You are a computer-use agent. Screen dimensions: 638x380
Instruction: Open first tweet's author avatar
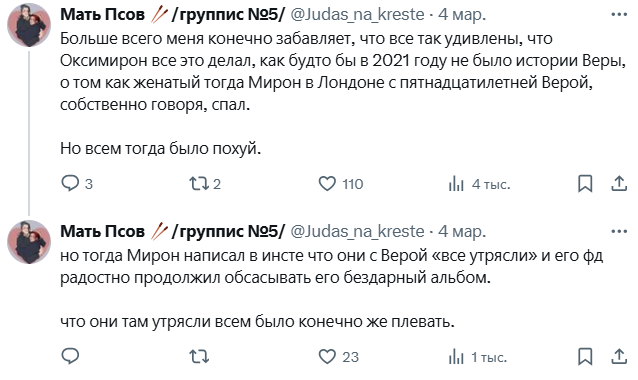coord(29,25)
